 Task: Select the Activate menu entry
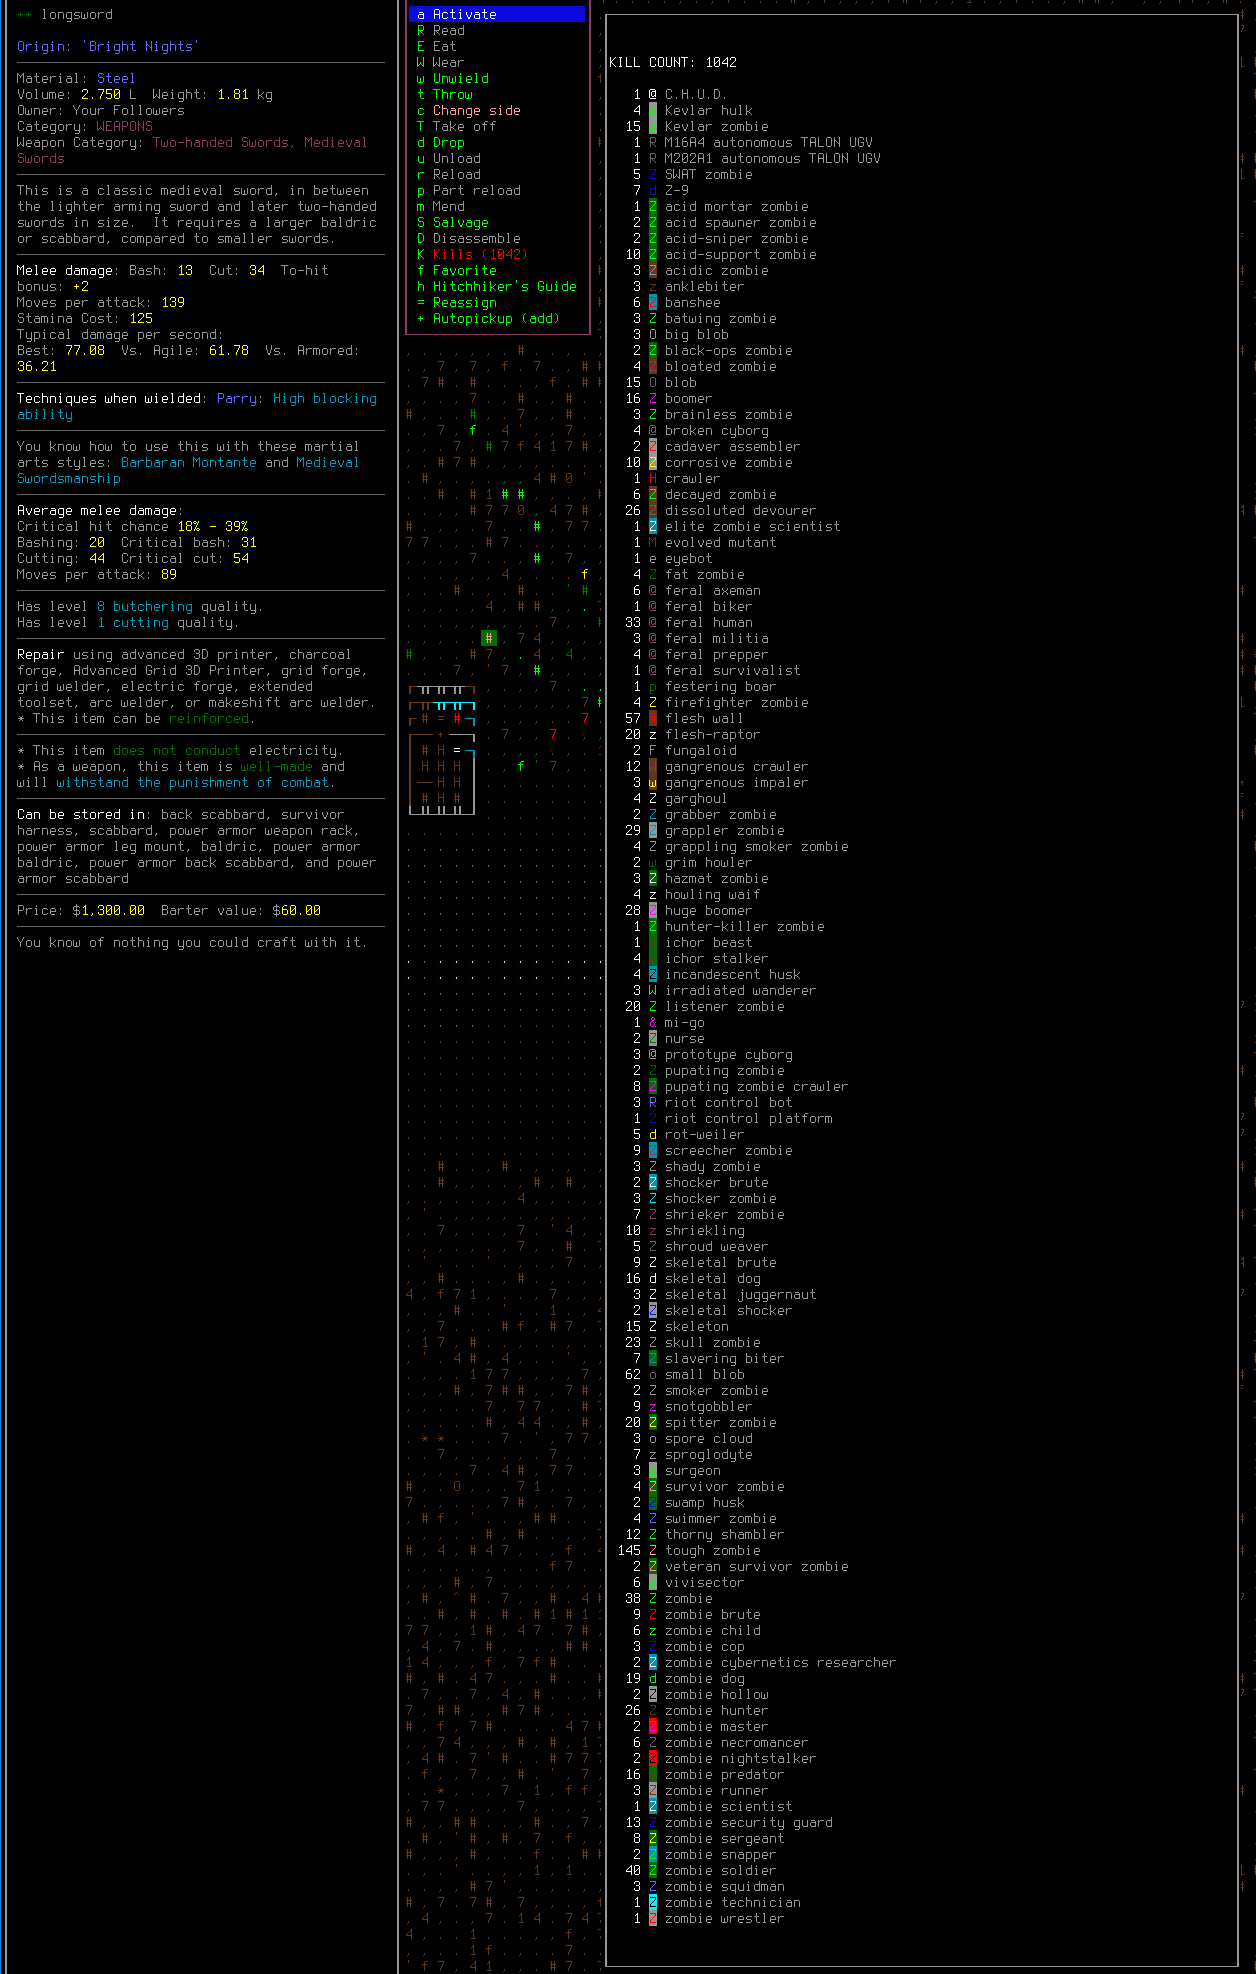(x=497, y=14)
